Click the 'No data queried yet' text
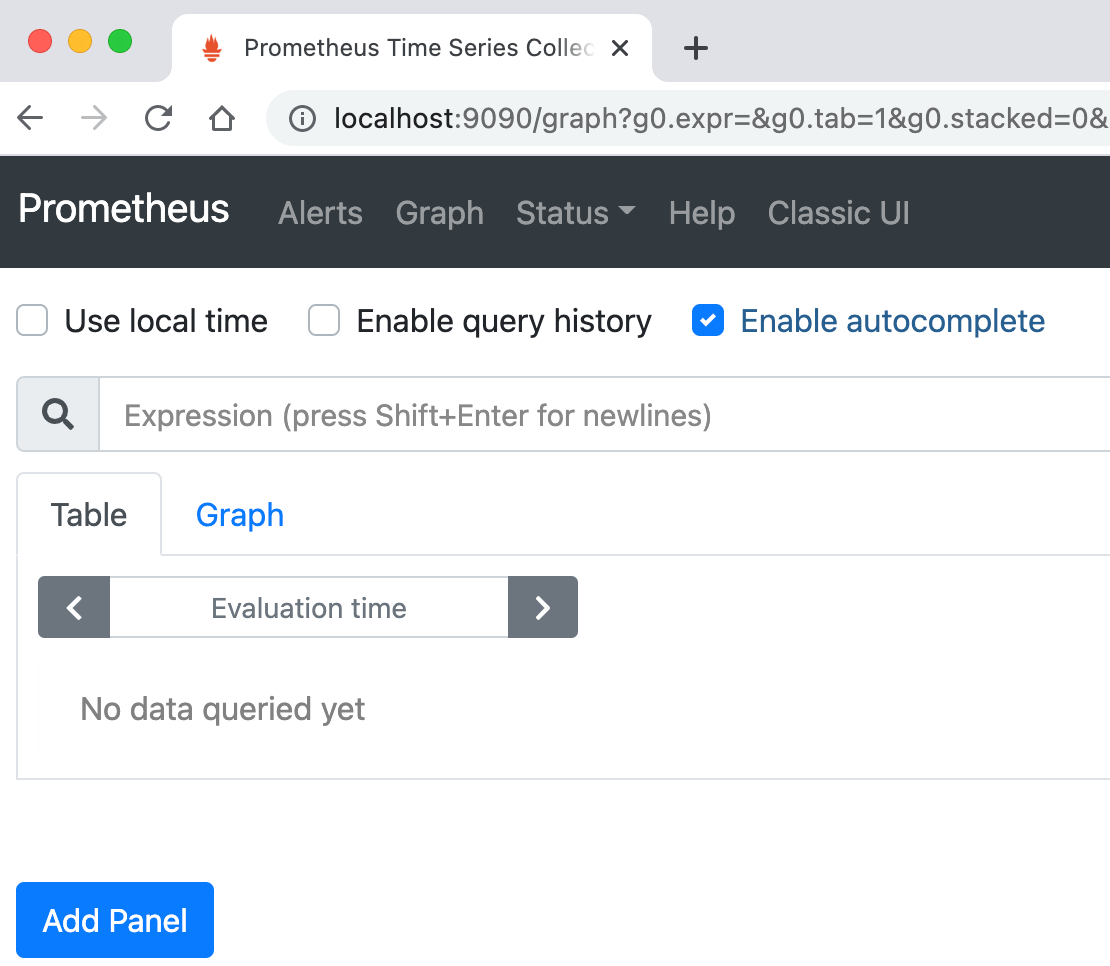 222,708
